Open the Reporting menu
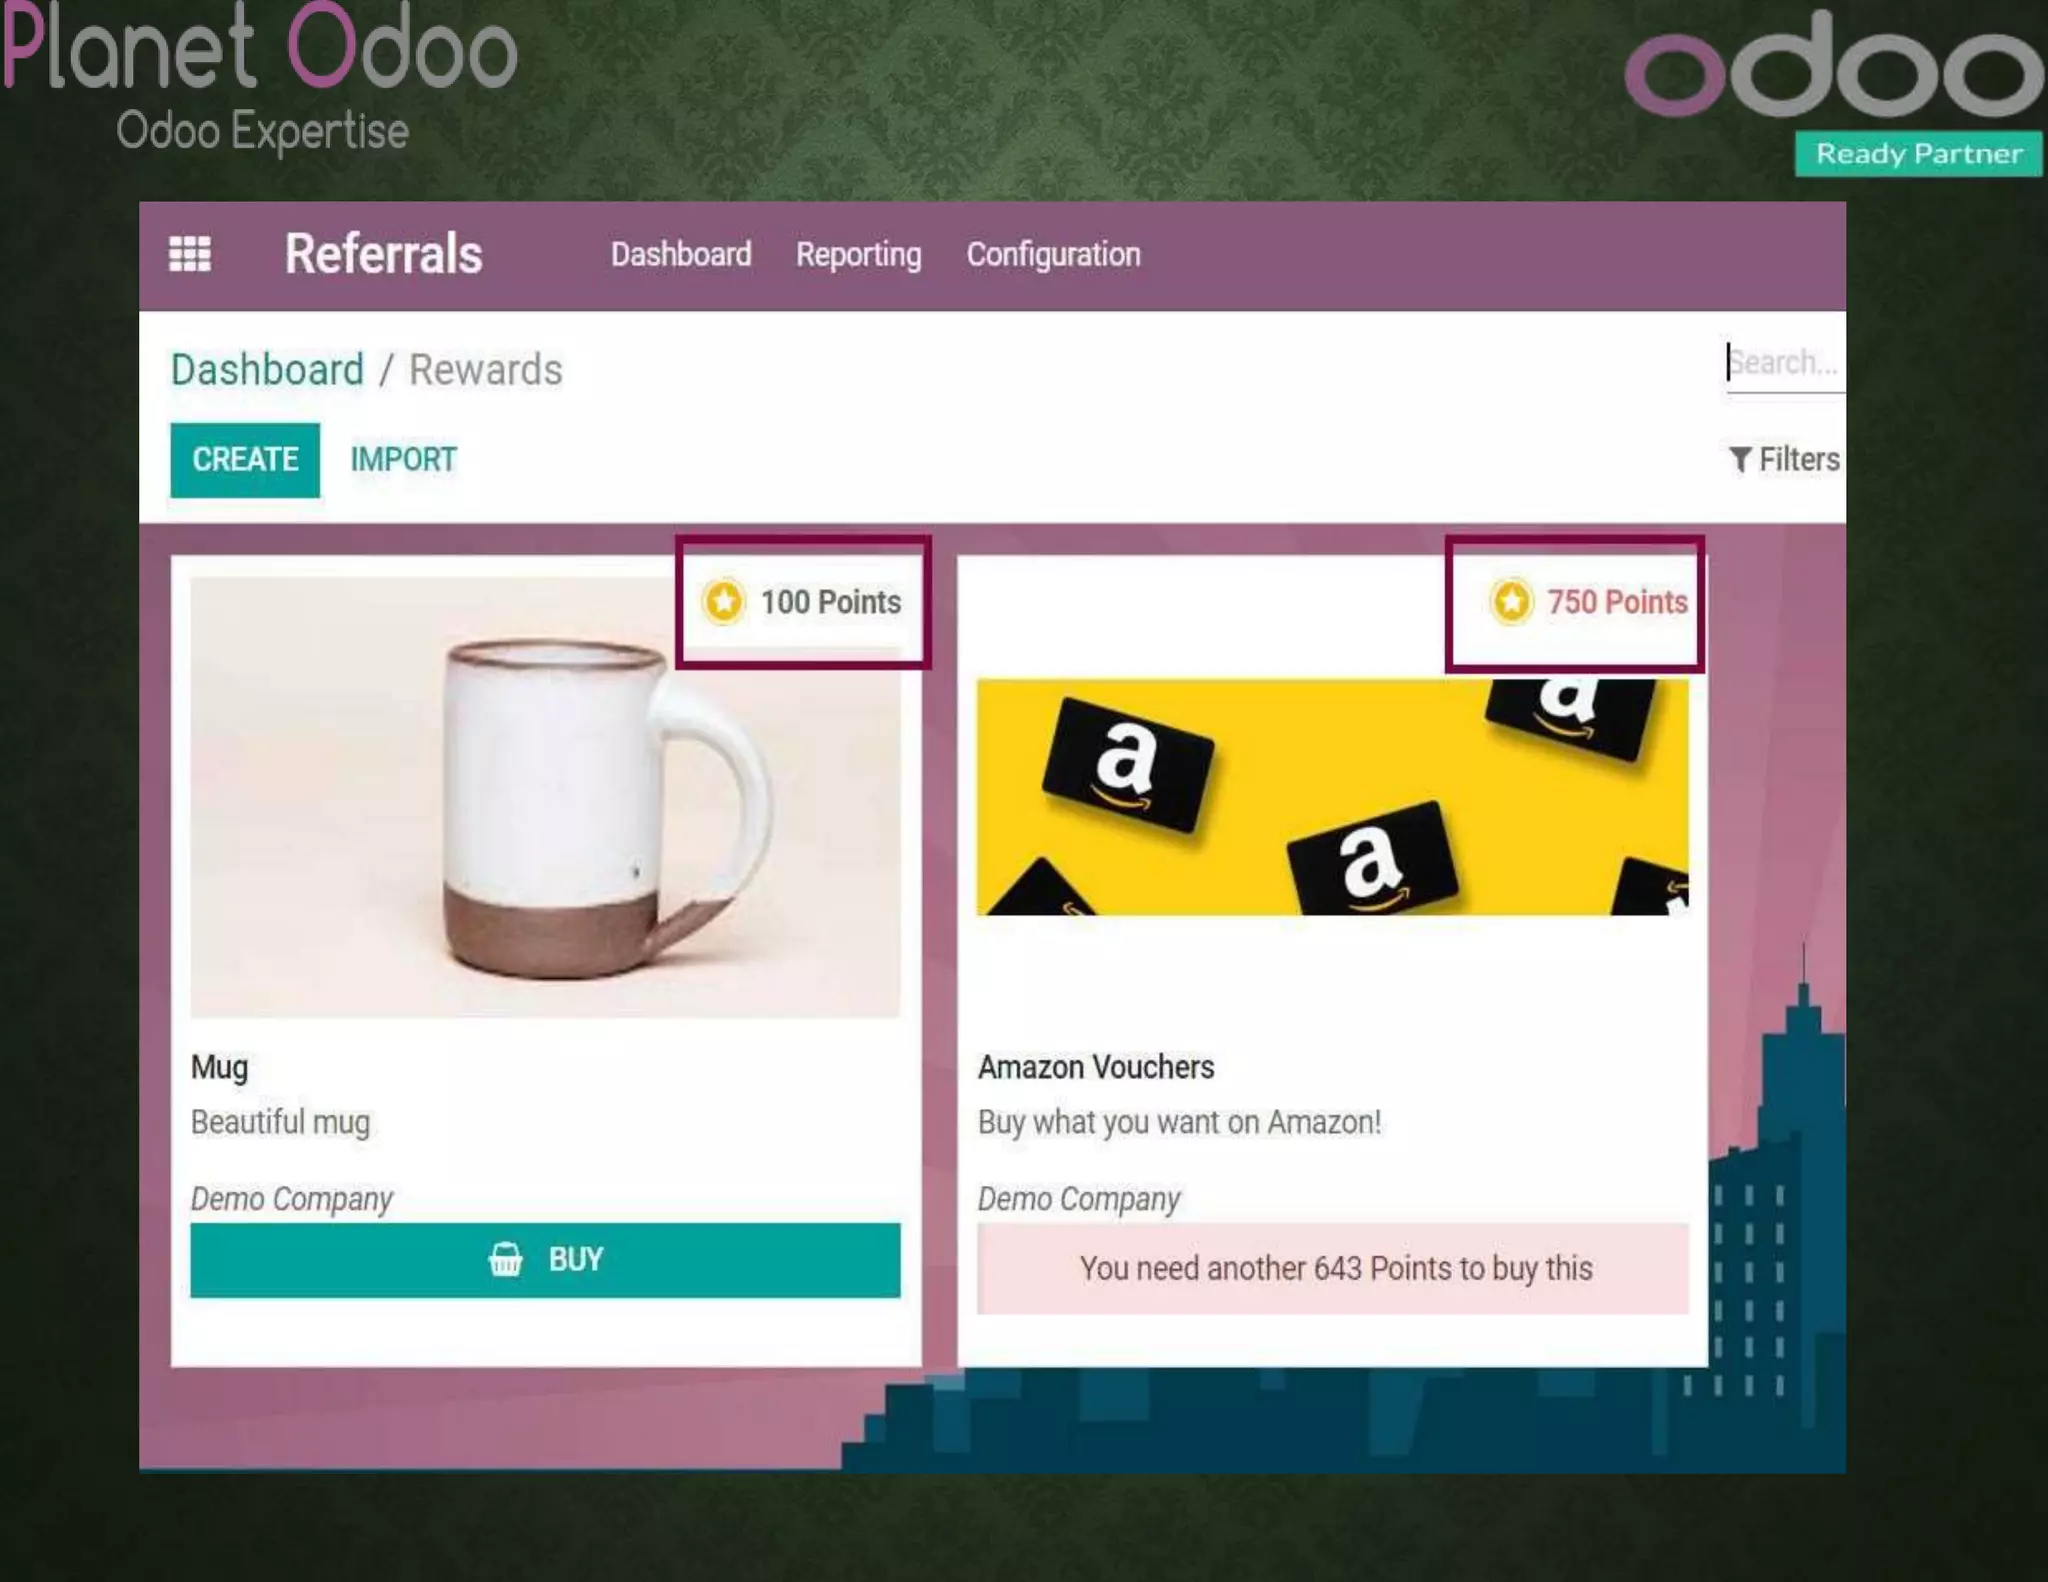Image resolution: width=2048 pixels, height=1582 pixels. coord(858,255)
